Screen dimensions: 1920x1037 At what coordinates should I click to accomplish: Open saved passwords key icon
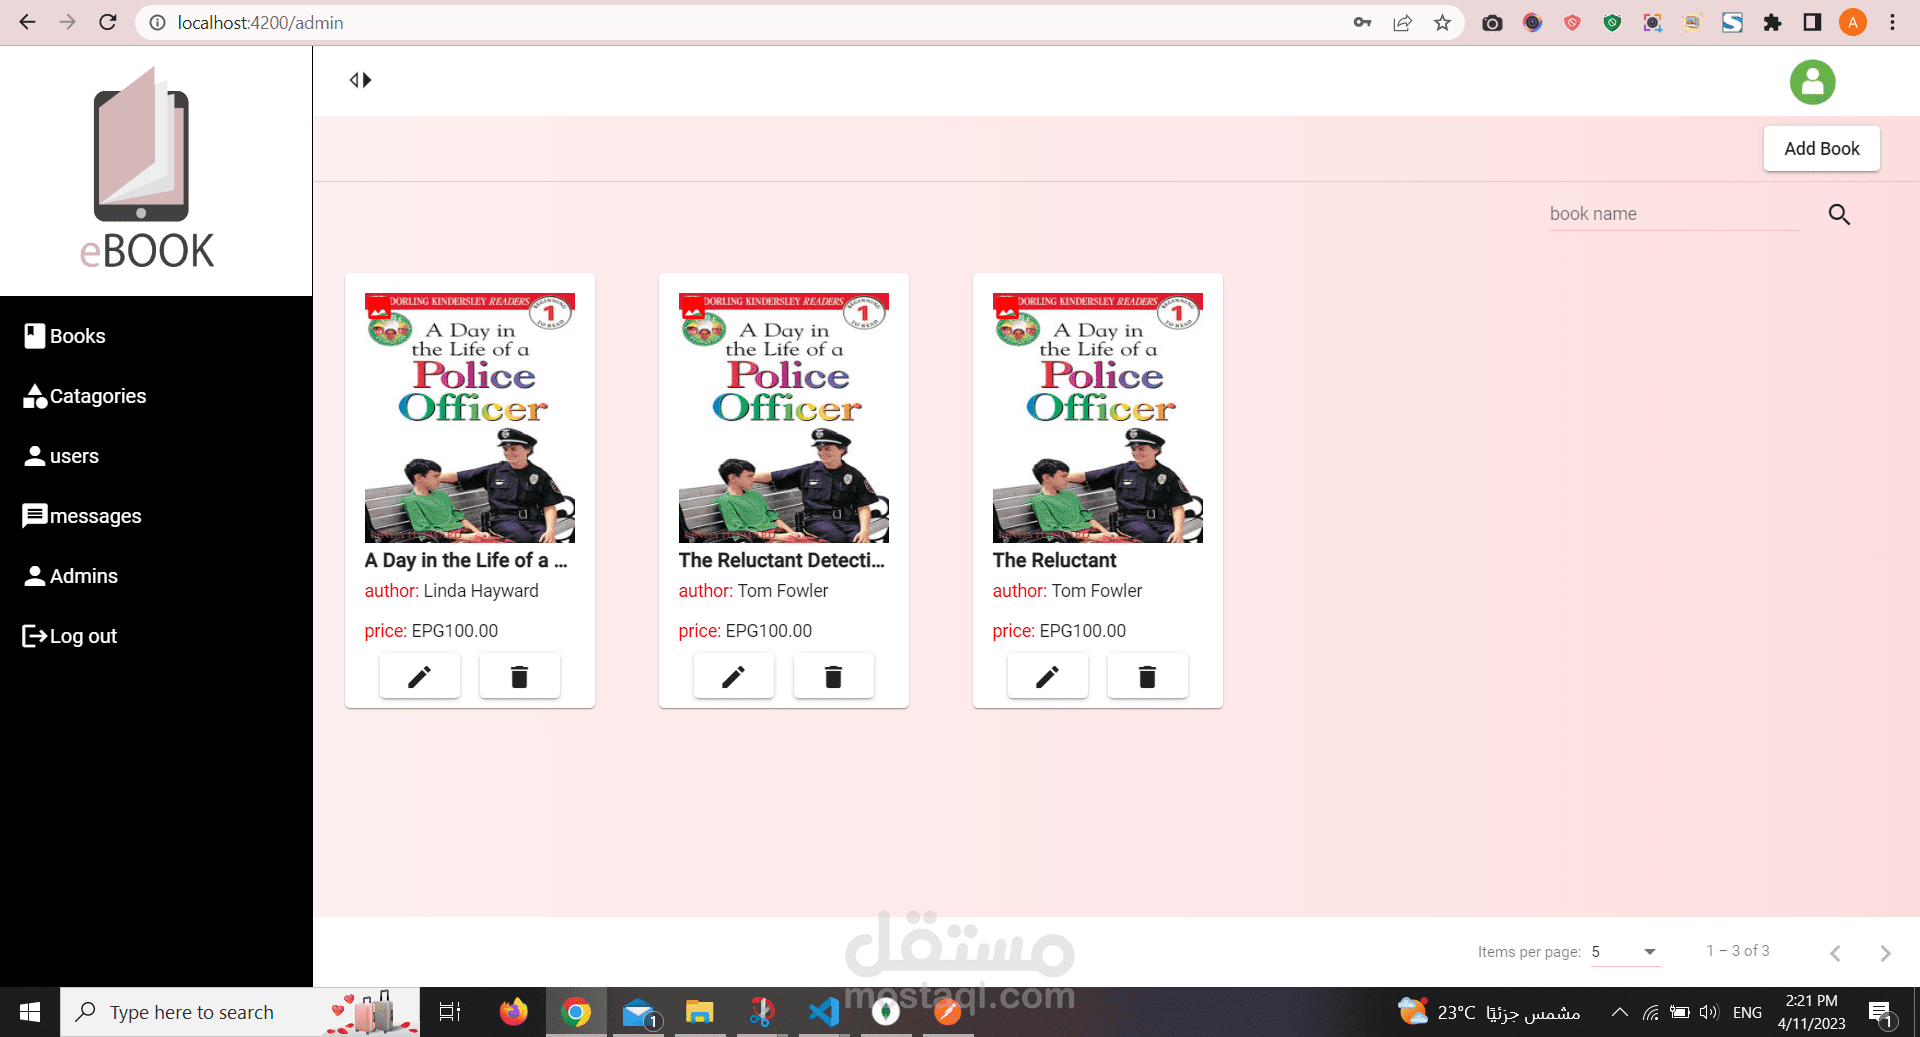pyautogui.click(x=1362, y=22)
